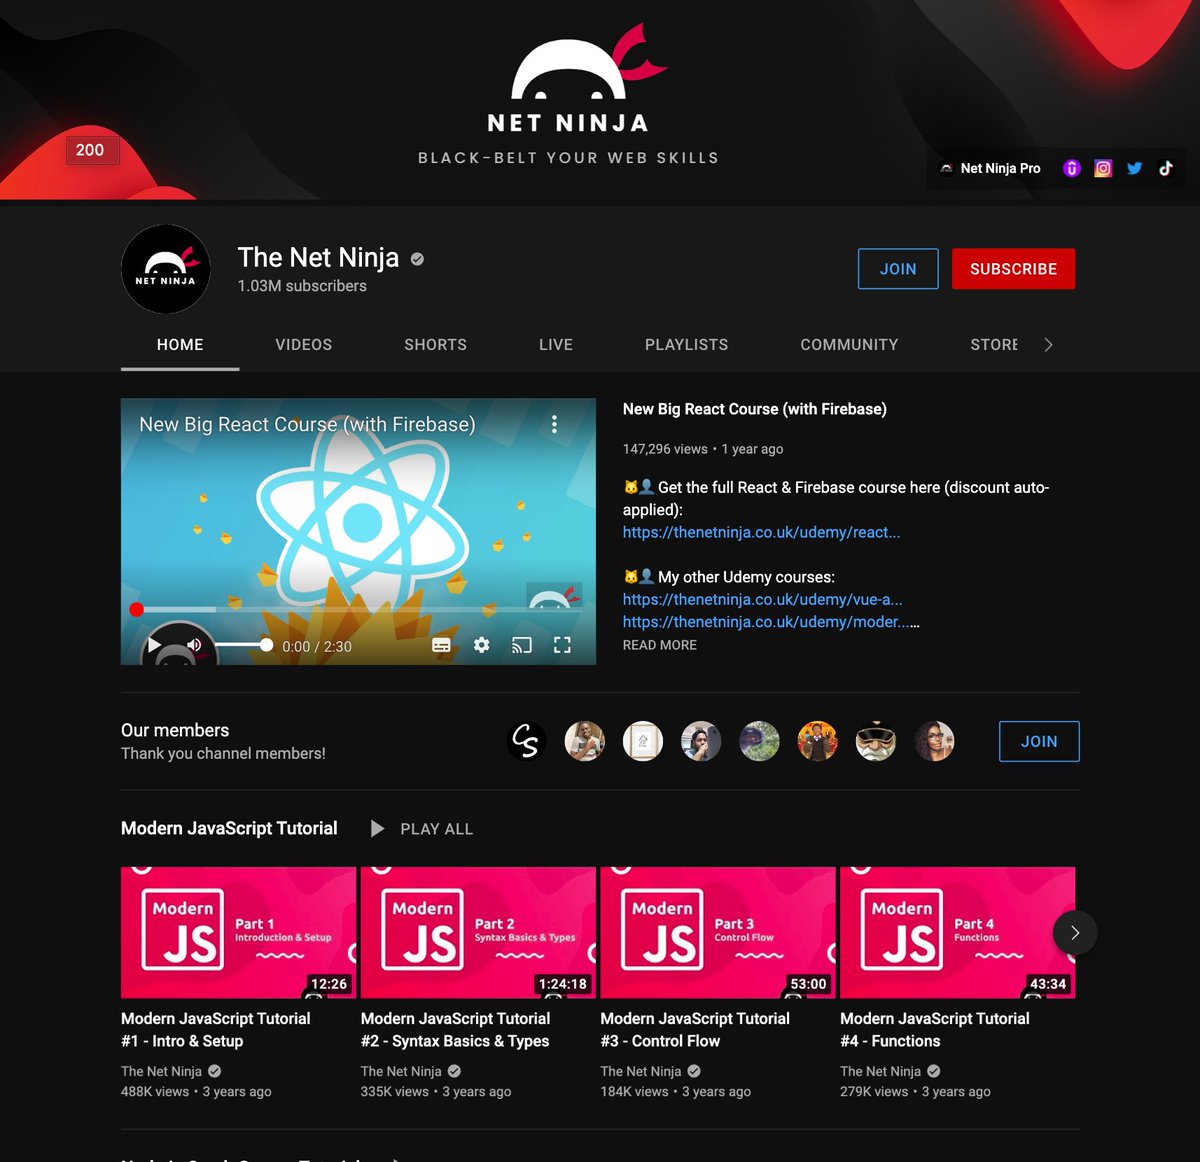Open Modern JS Part 3 Control Flow thumbnail
The height and width of the screenshot is (1162, 1200).
tap(718, 932)
